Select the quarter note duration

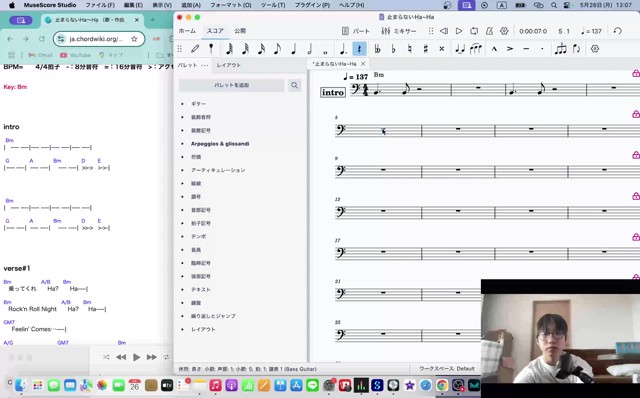click(293, 49)
